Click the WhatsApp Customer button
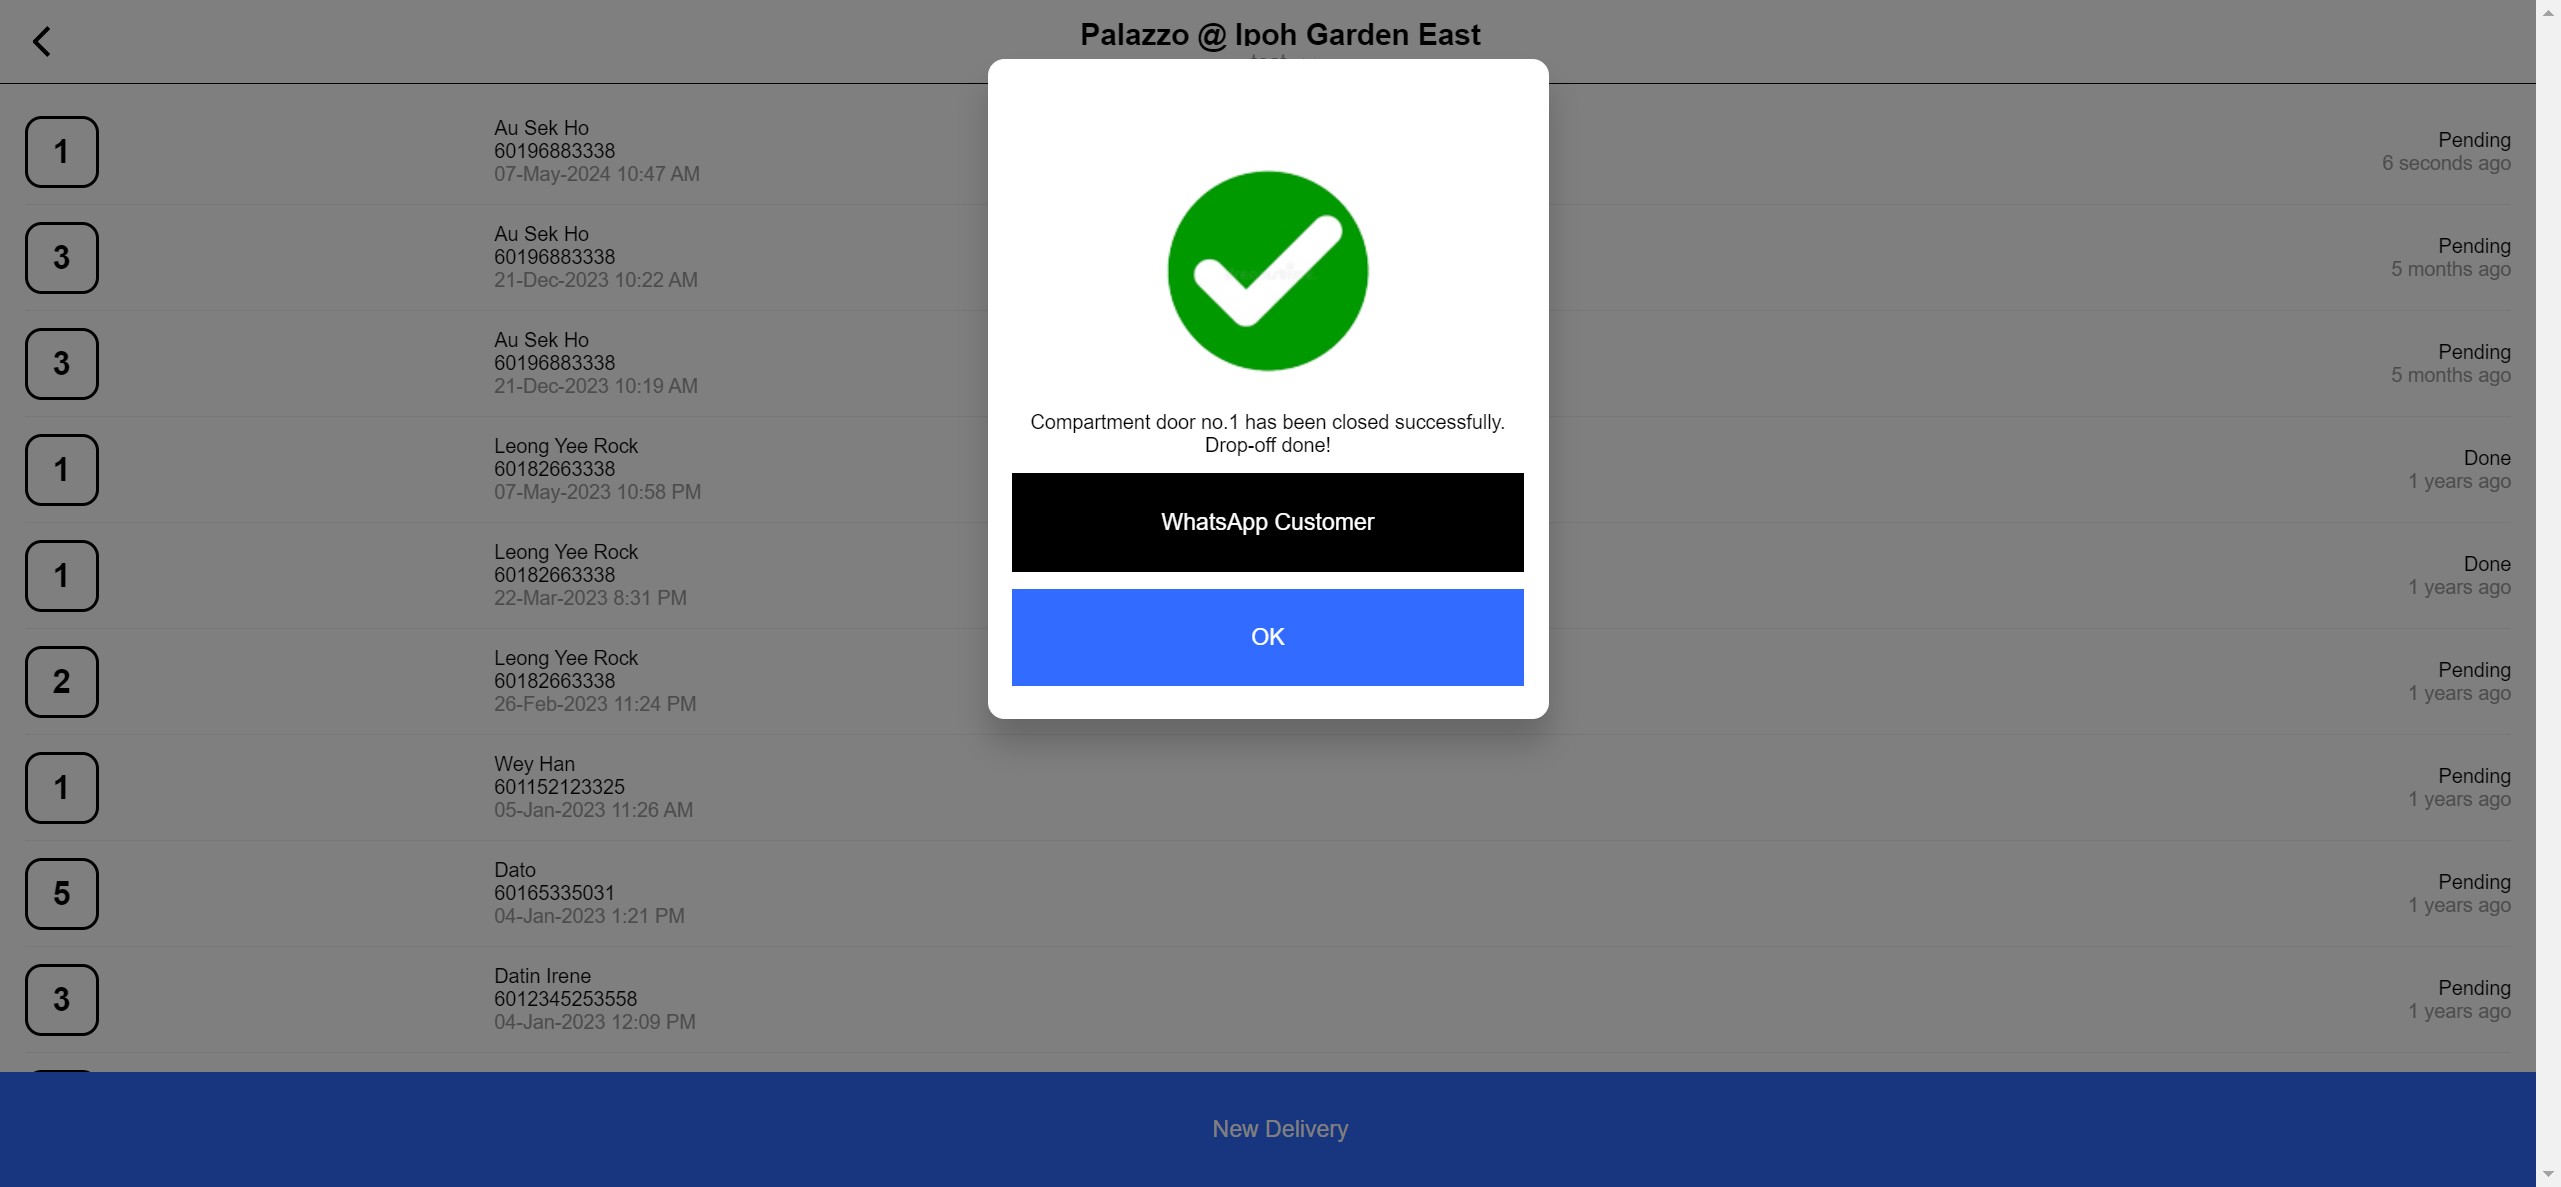Viewport: 2561px width, 1187px height. [x=1267, y=522]
